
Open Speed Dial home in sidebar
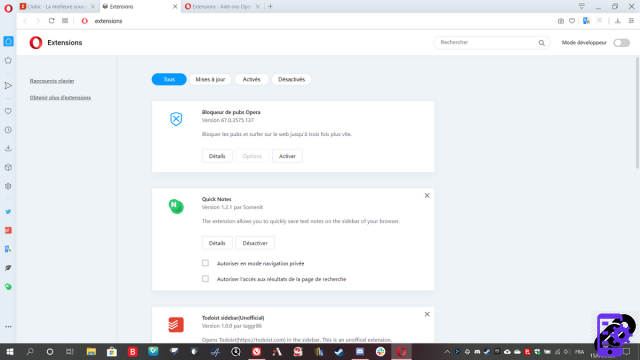pyautogui.click(x=8, y=41)
